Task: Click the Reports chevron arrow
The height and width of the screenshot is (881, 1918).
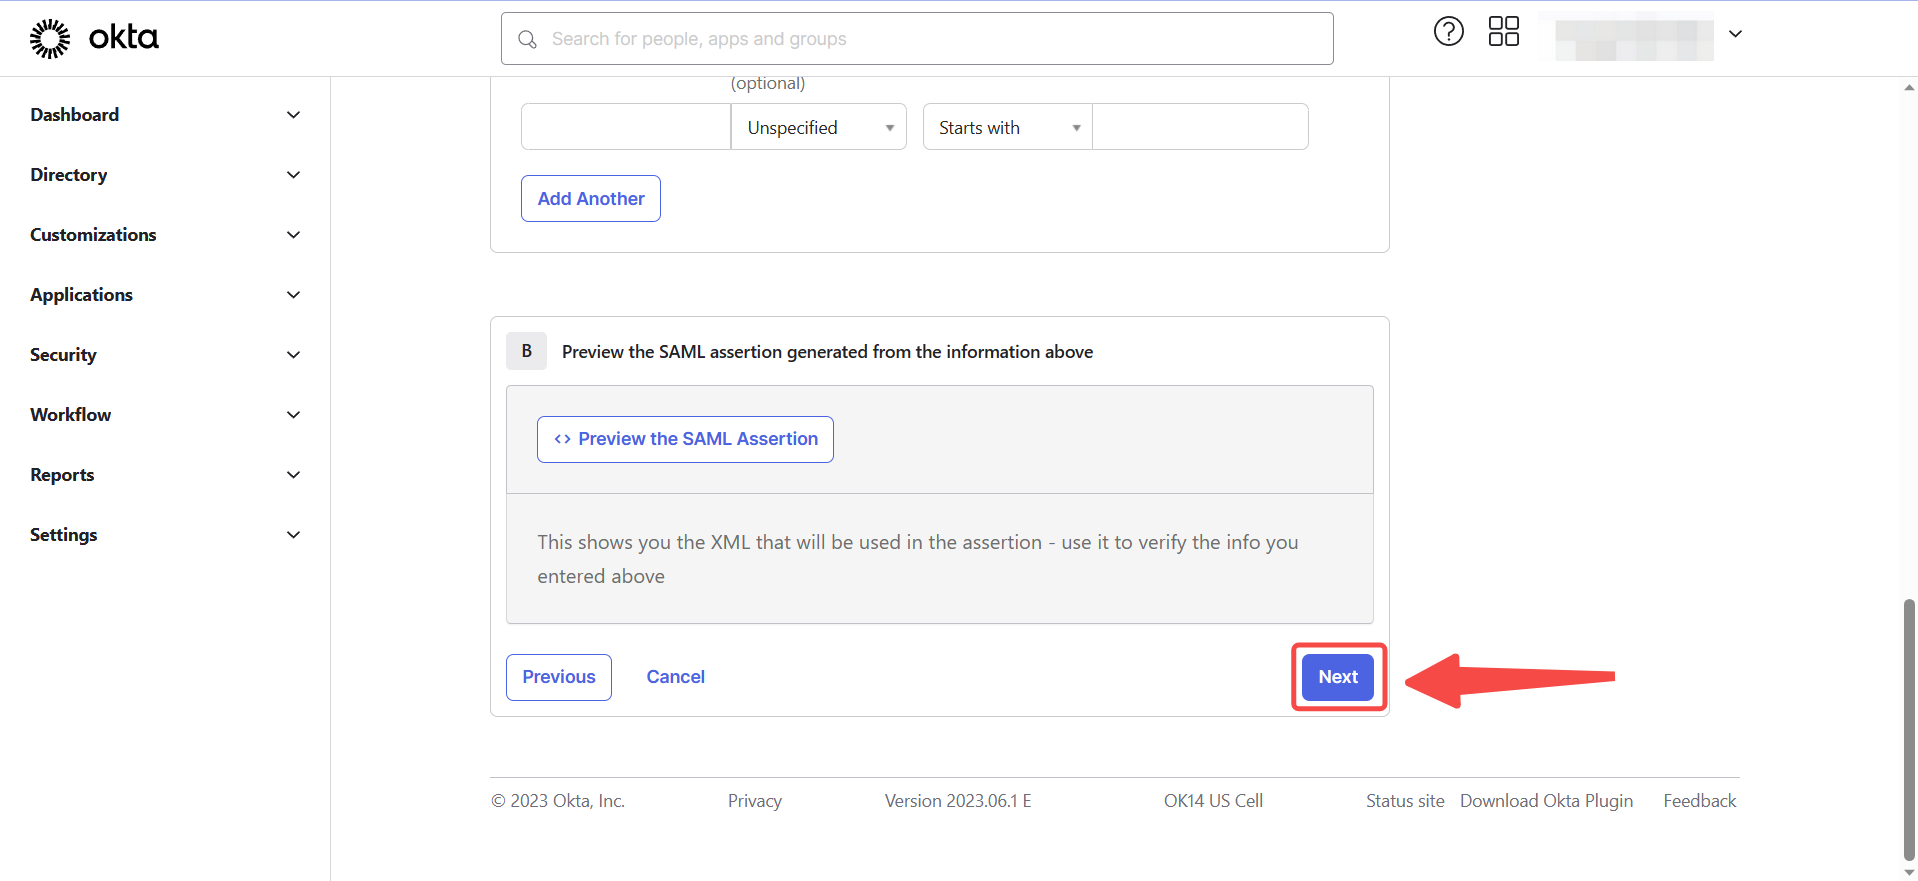Action: click(293, 475)
